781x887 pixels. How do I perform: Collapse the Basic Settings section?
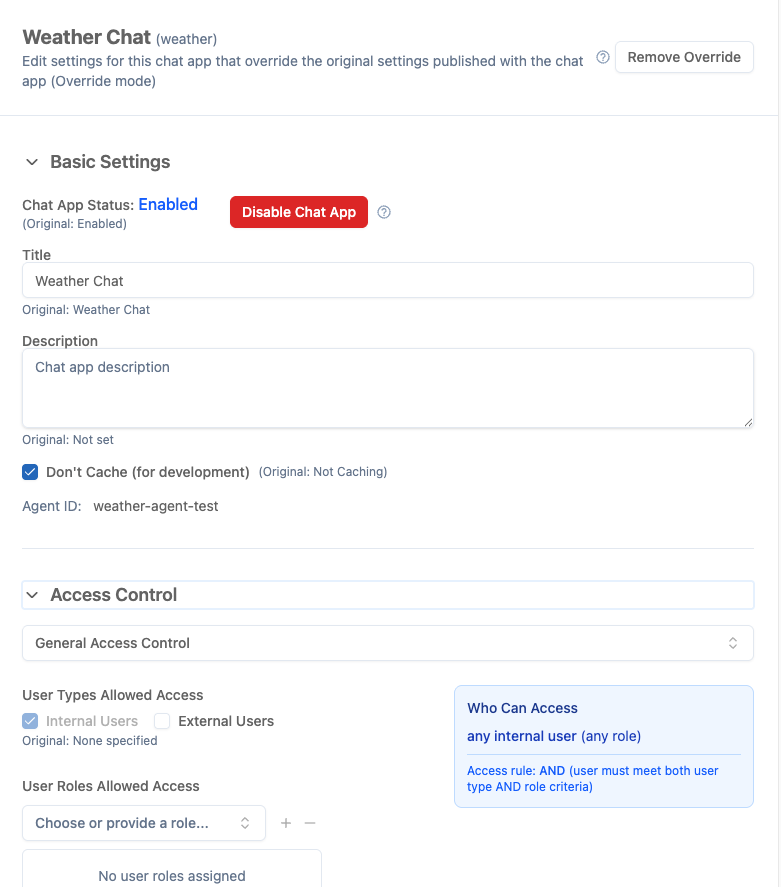[x=31, y=161]
